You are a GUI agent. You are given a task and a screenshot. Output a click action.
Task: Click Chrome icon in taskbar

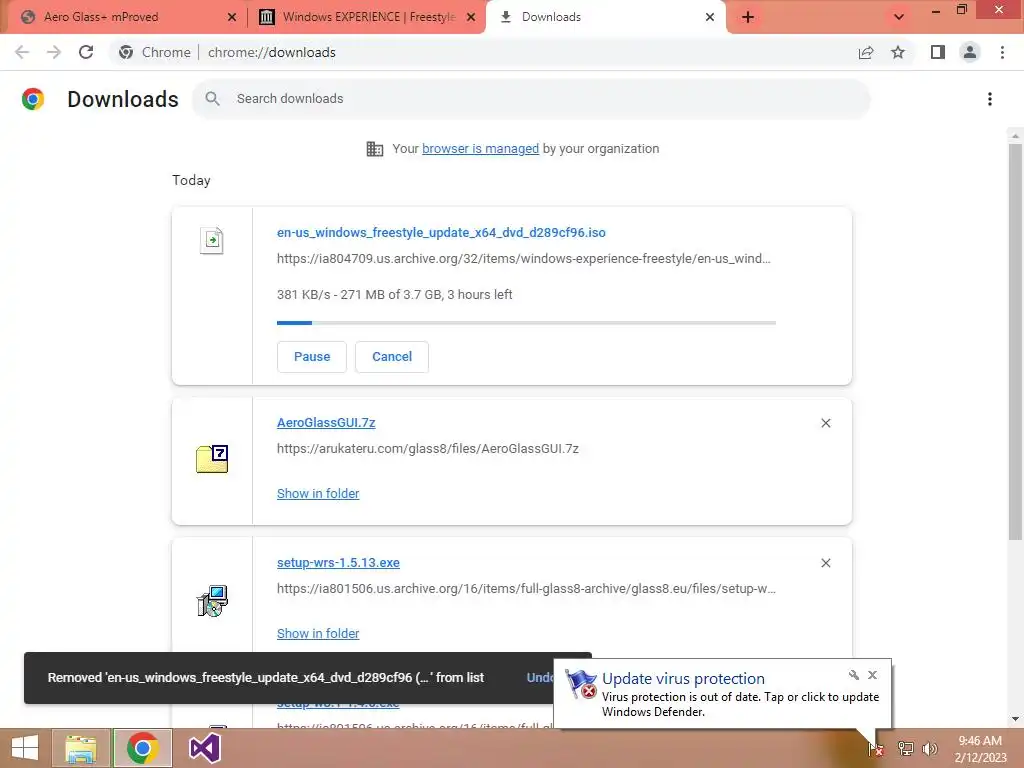pyautogui.click(x=142, y=748)
